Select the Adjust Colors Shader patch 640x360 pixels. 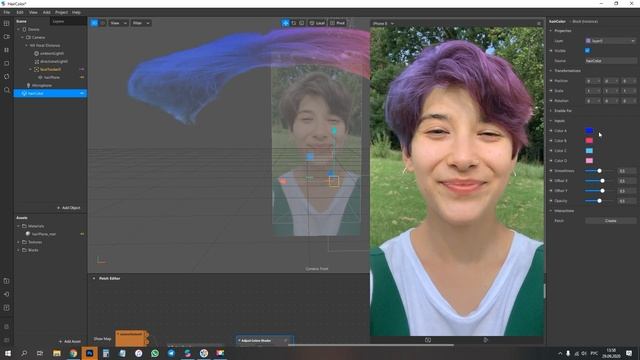tap(264, 340)
